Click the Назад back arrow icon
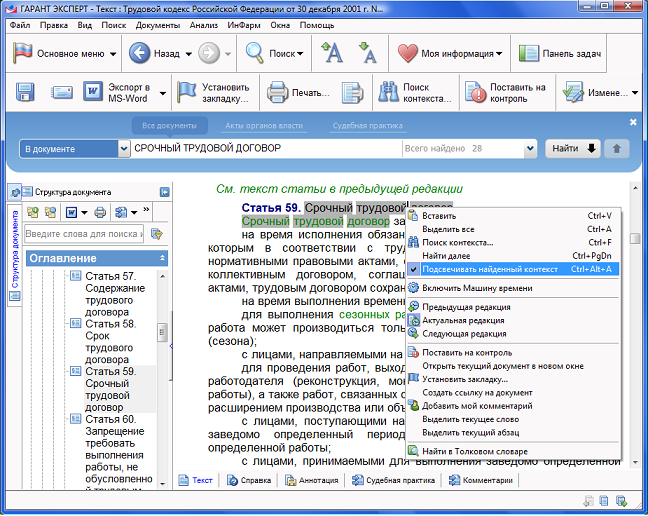 [140, 53]
